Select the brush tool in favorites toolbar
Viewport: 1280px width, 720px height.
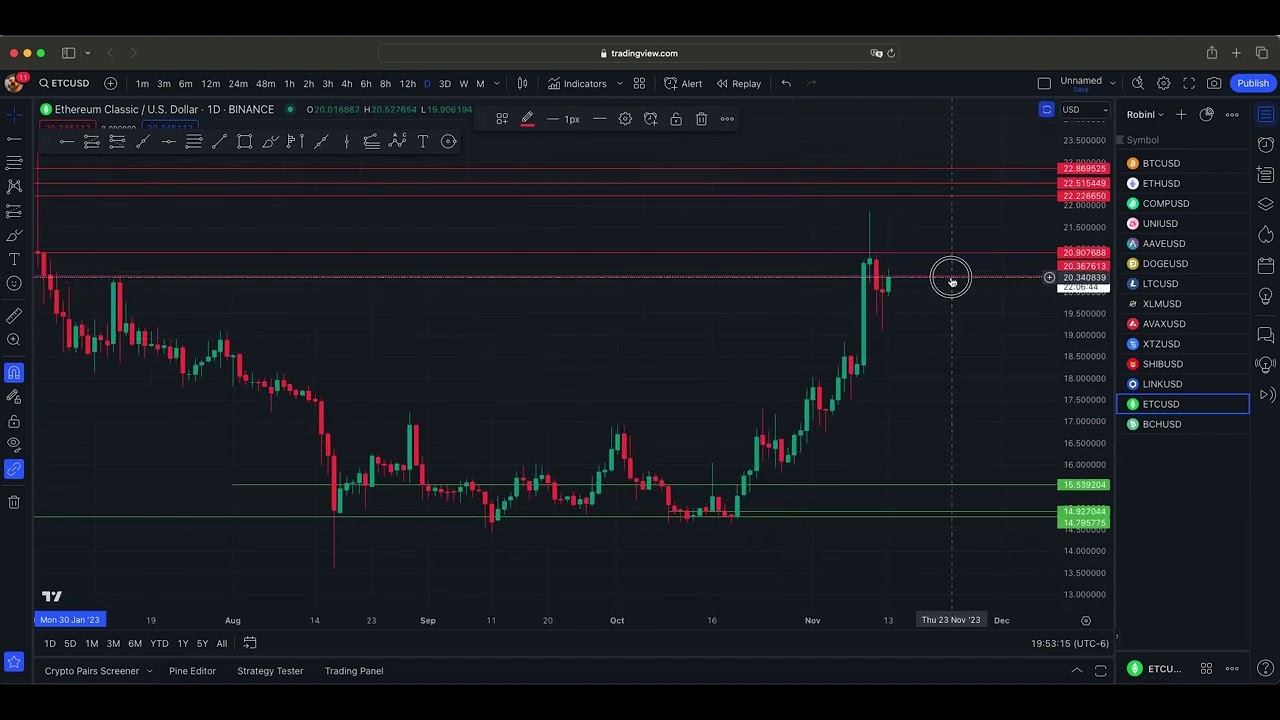270,142
